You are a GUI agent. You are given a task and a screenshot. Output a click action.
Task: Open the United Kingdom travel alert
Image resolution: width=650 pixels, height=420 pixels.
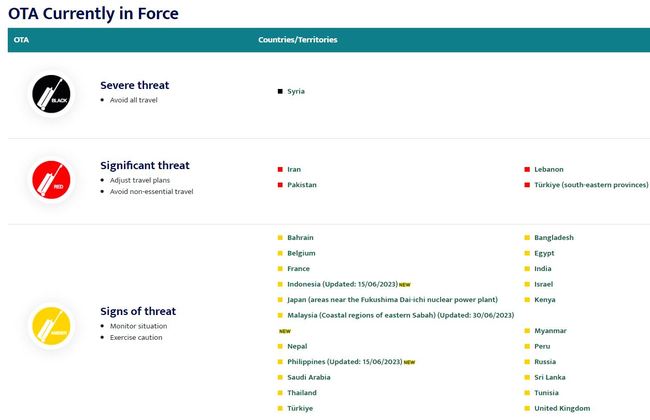[562, 408]
